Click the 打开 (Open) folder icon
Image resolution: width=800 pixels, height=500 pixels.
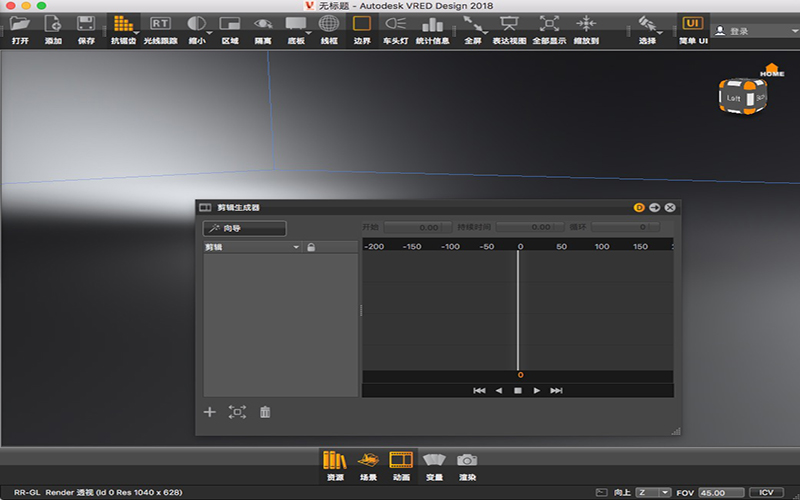tap(20, 23)
